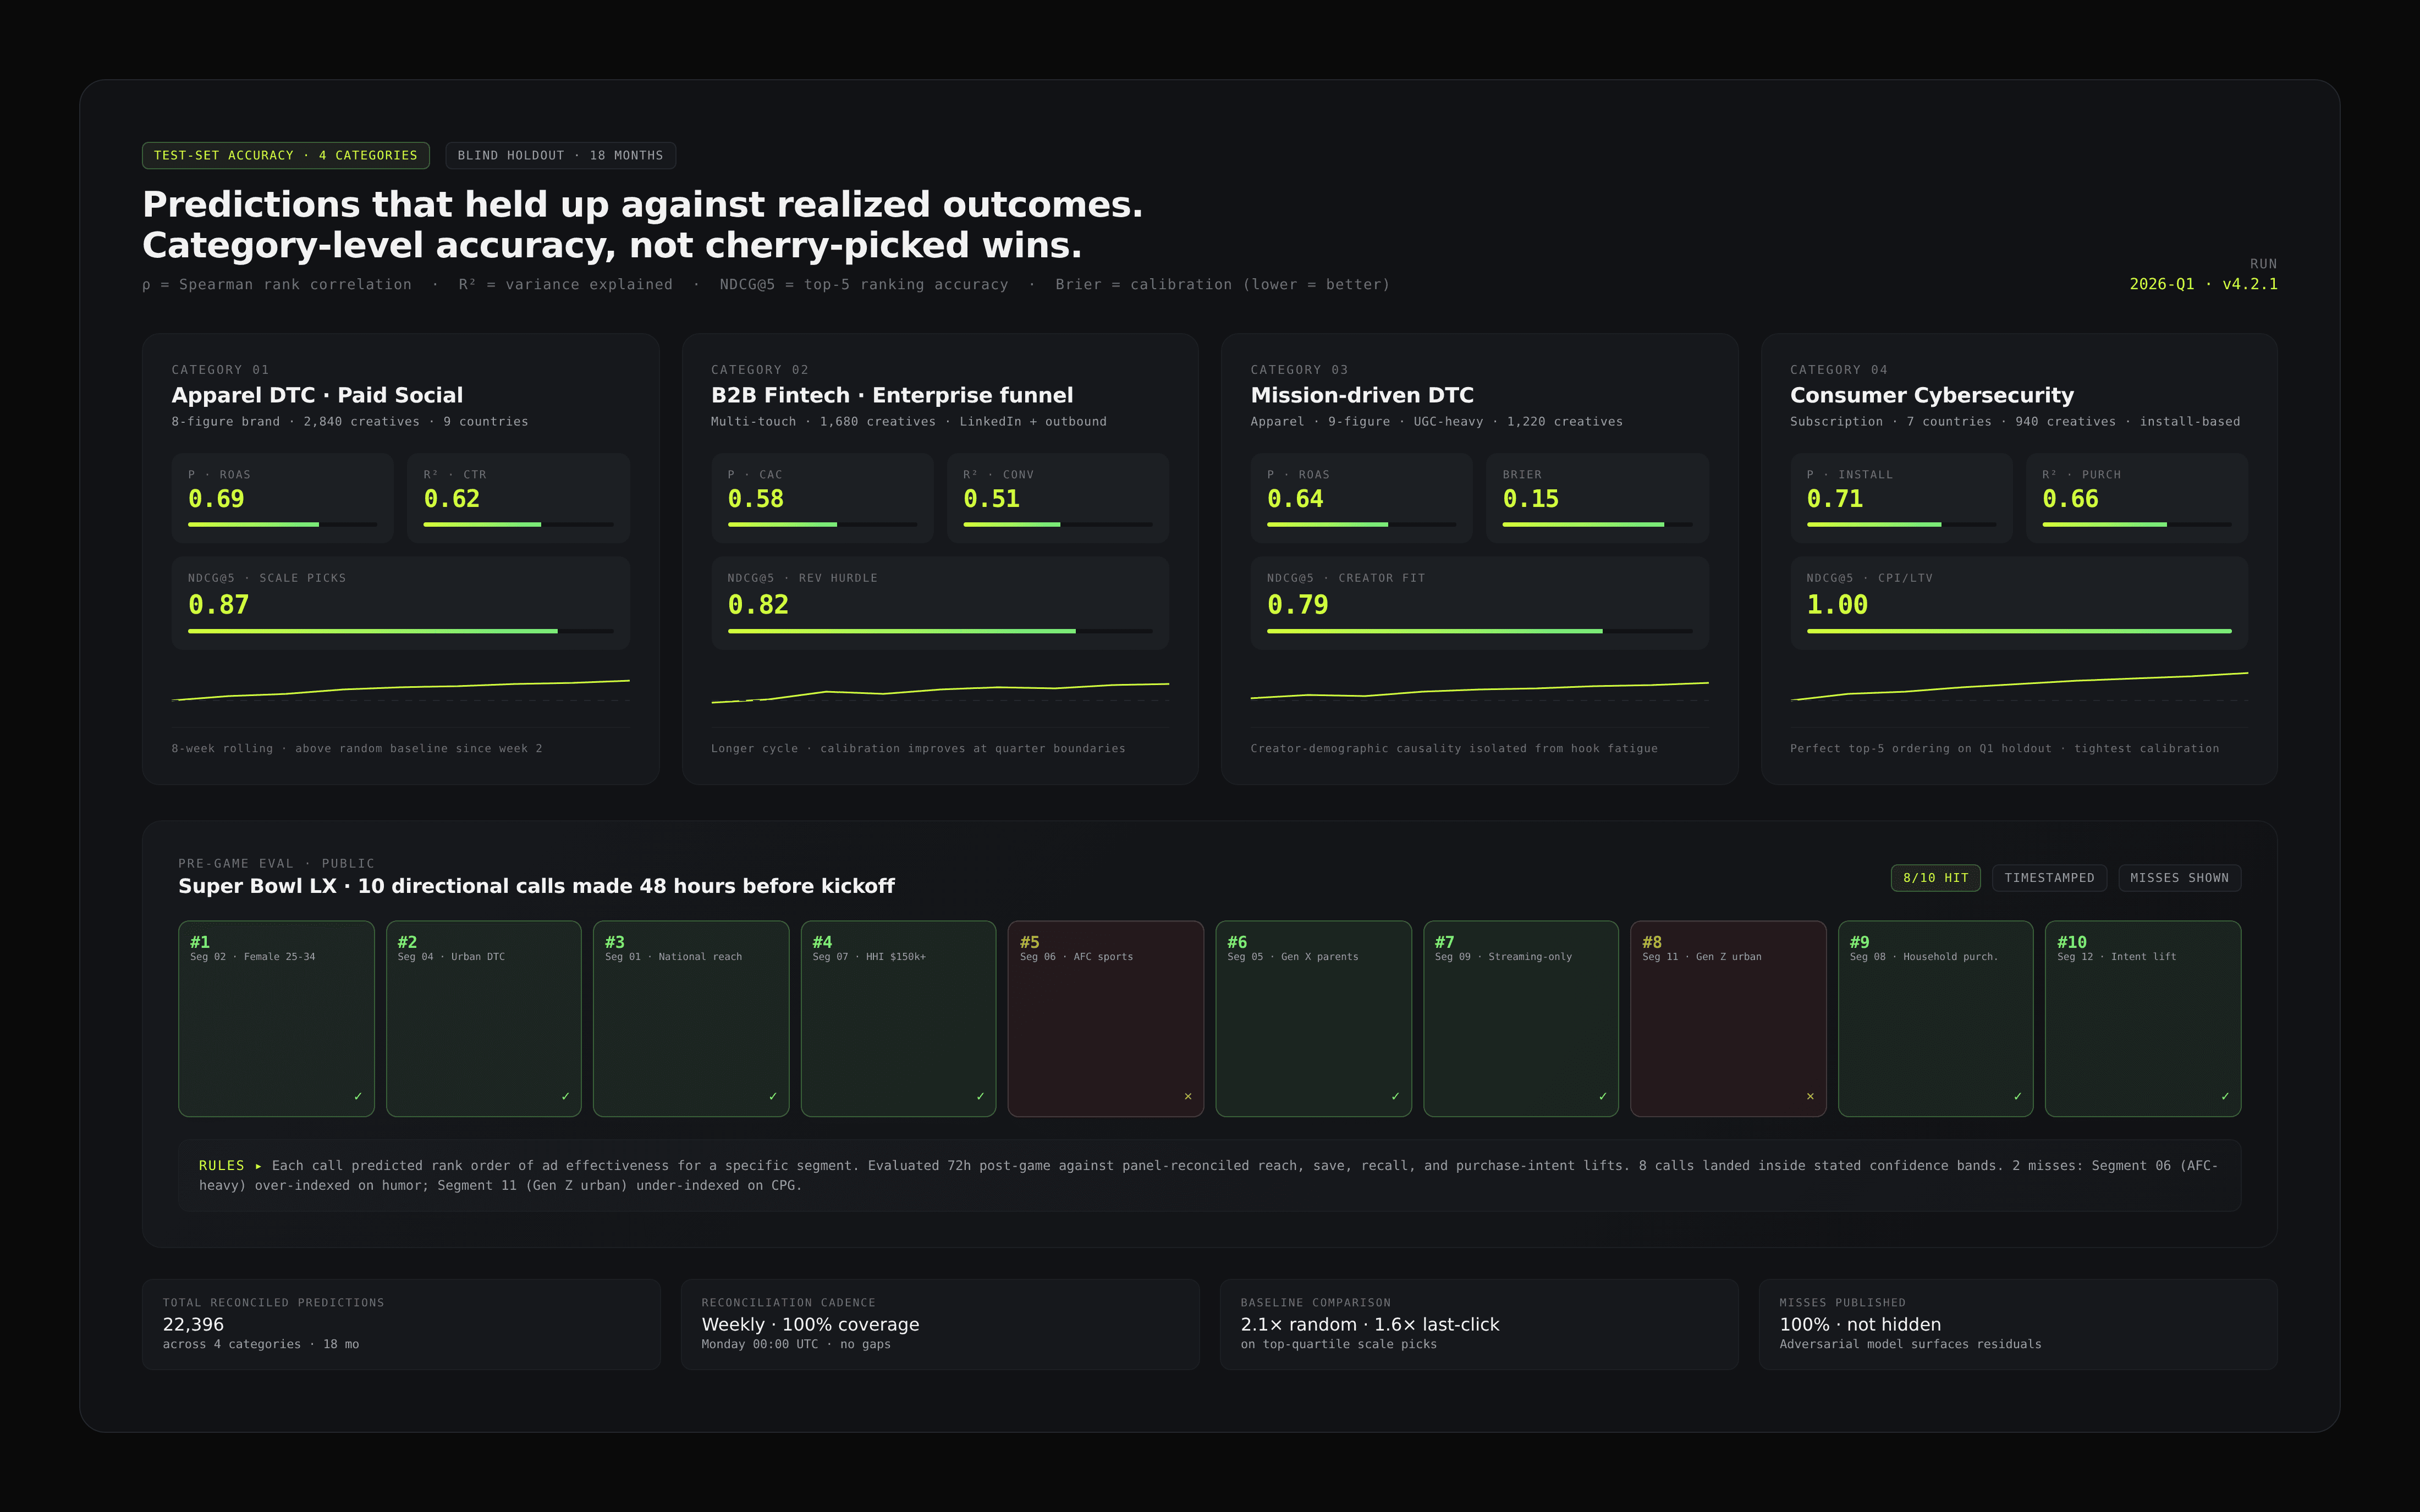Image resolution: width=2420 pixels, height=1512 pixels.
Task: Open National reach call #3 card
Action: coord(691,1018)
